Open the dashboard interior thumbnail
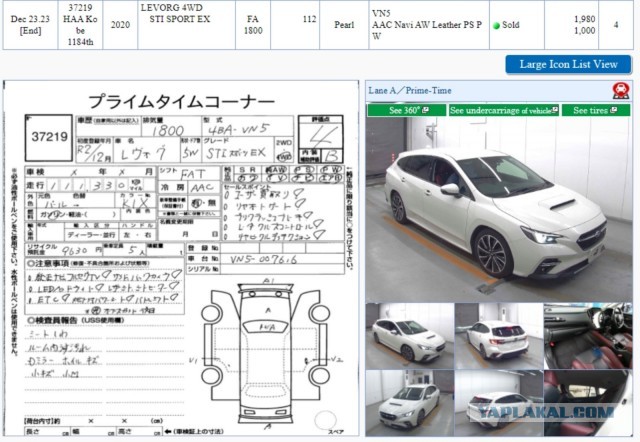640x442 pixels. tap(588, 336)
